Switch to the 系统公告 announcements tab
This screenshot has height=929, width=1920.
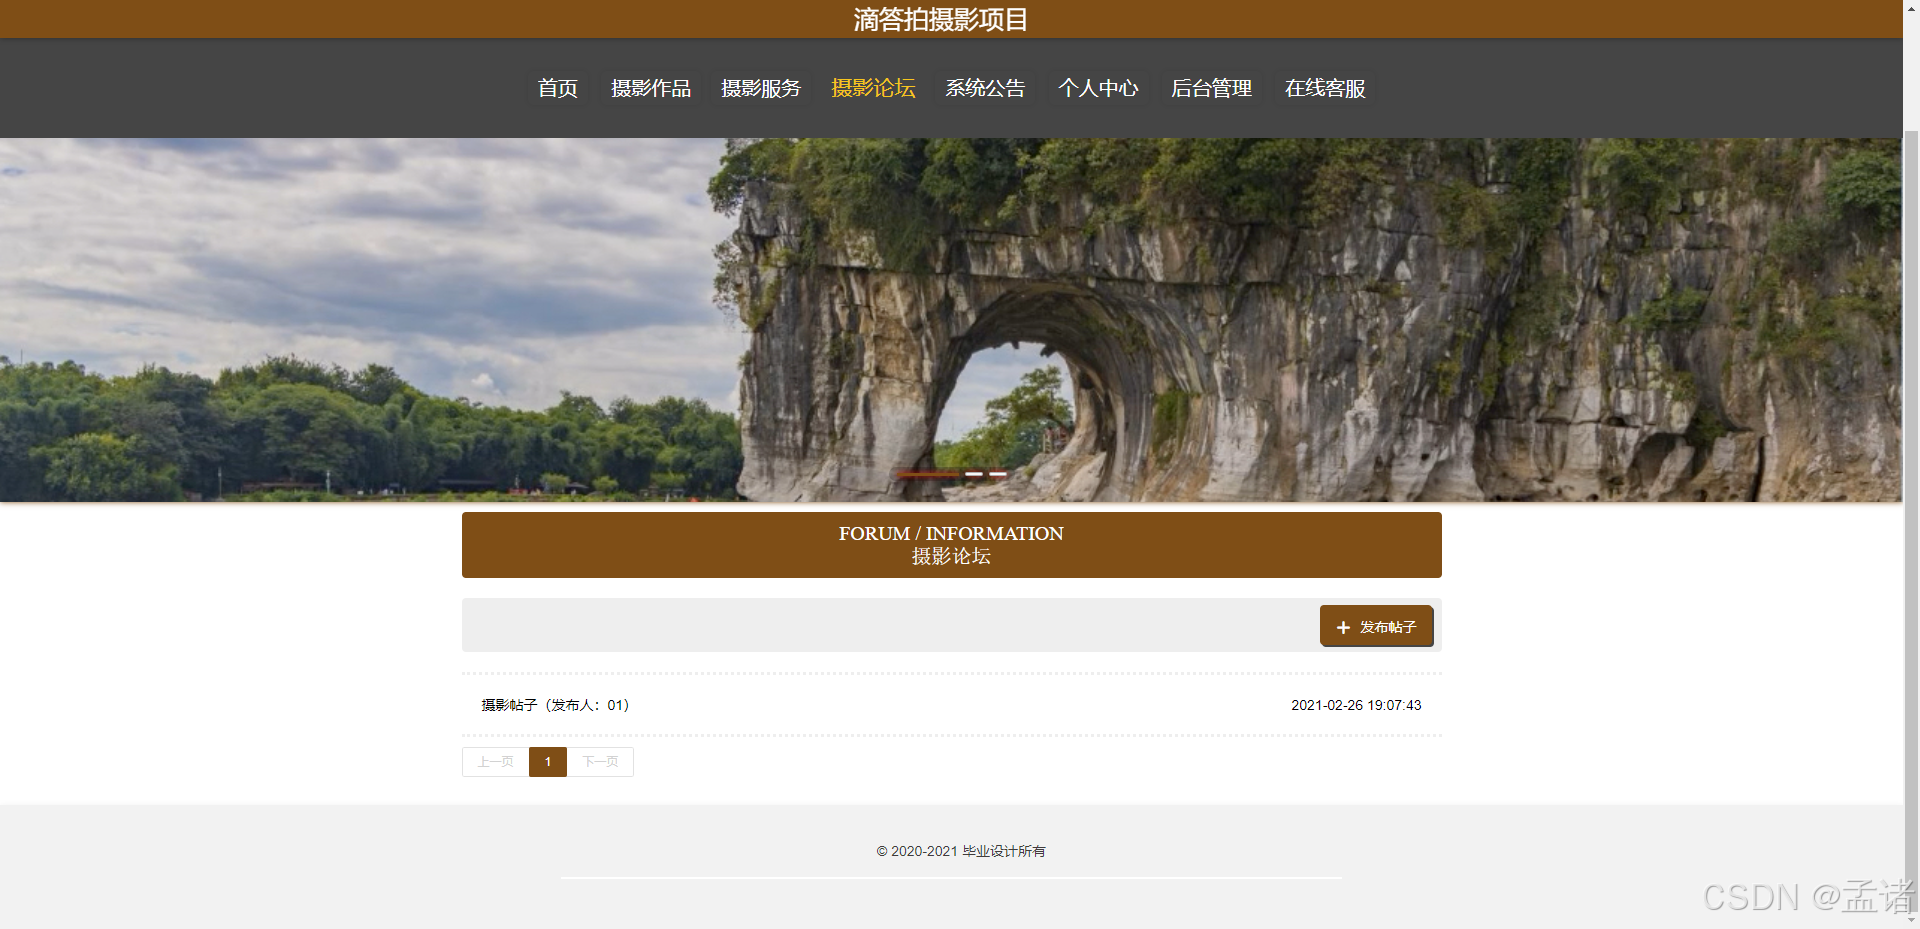(x=986, y=88)
